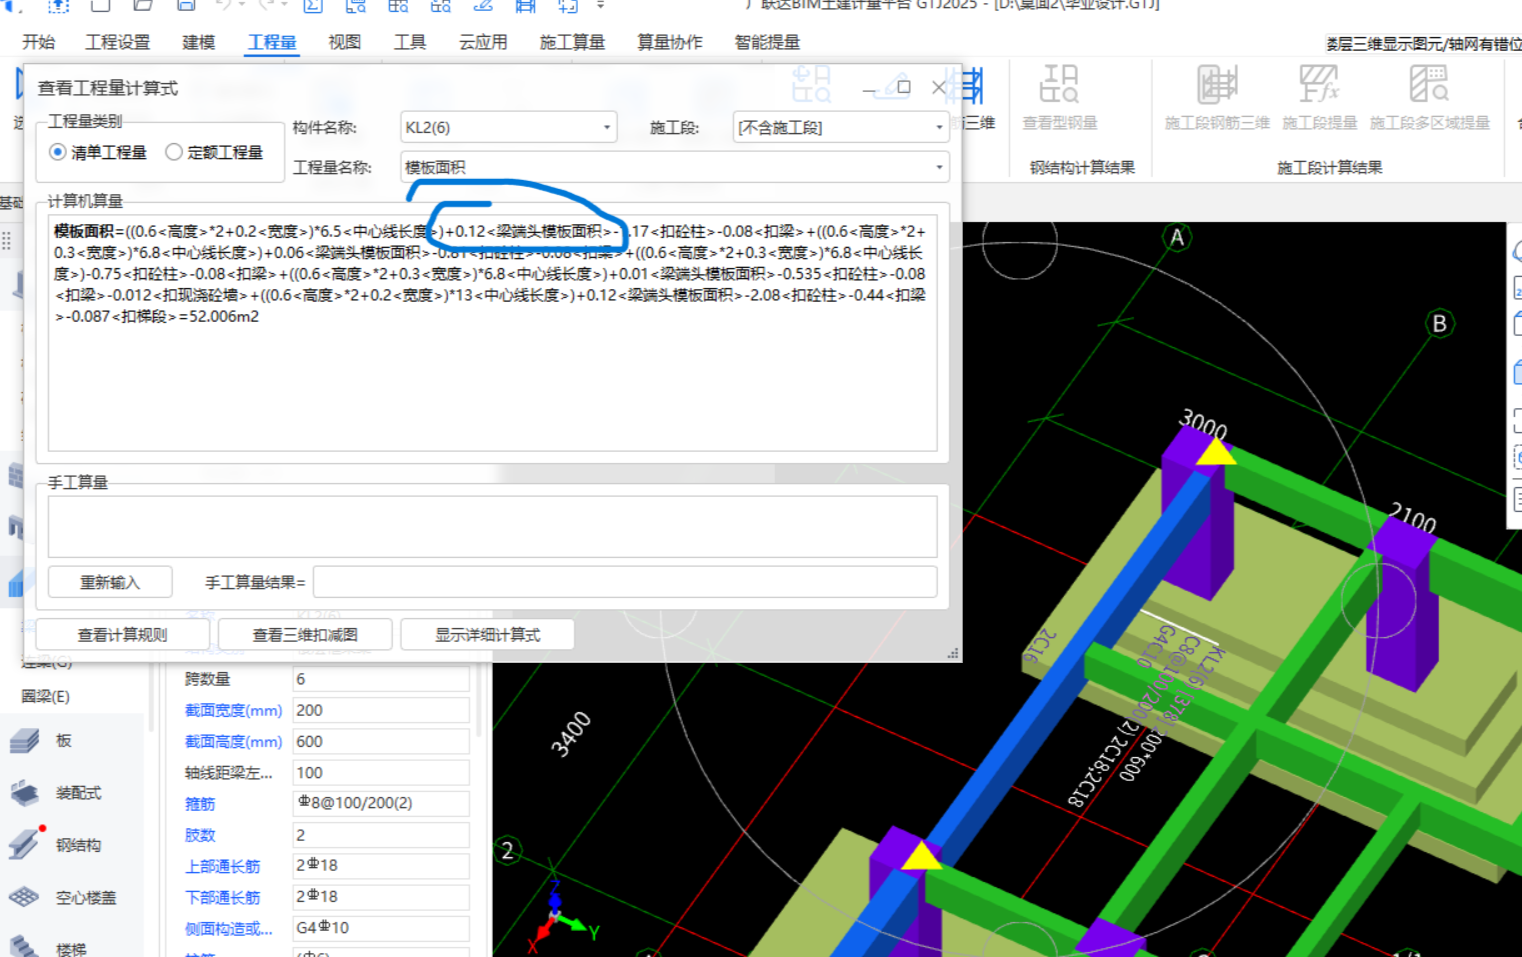1522x957 pixels.
Task: Click the summation calculate icon in quick toolbar
Action: point(313,5)
